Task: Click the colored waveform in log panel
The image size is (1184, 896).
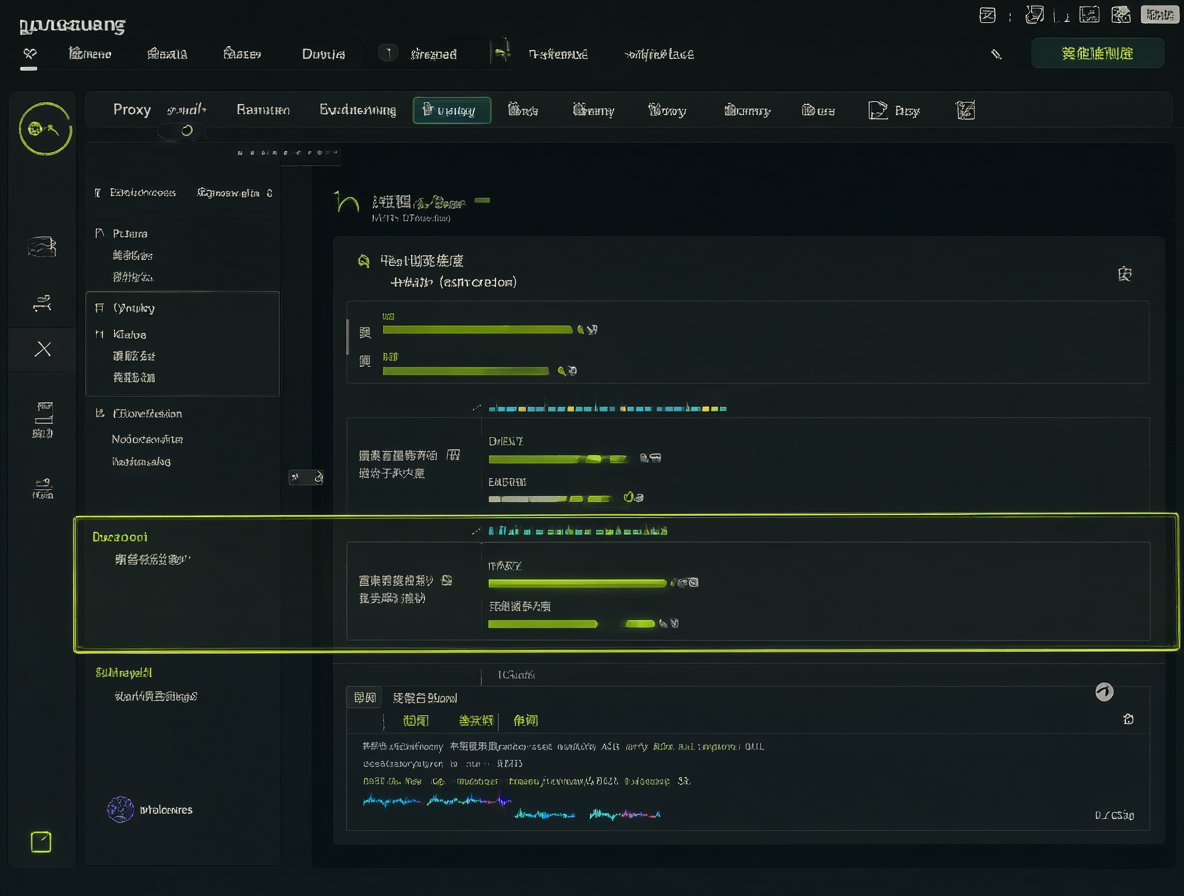Action: 512,806
